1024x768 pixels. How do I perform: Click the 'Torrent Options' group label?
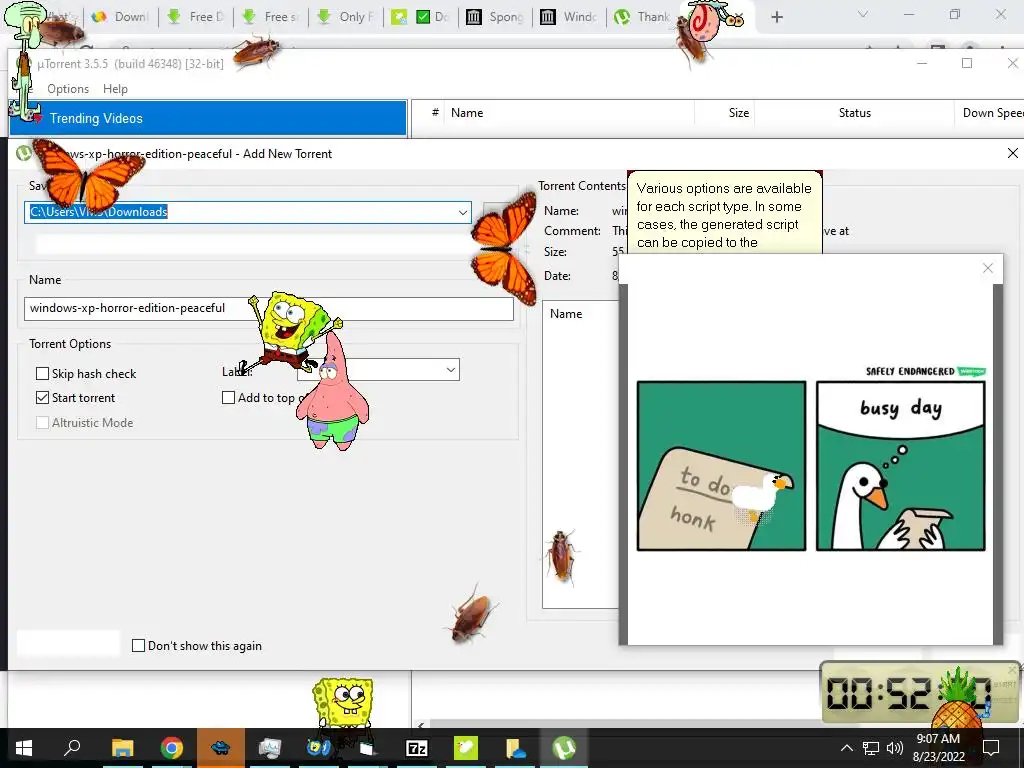pyautogui.click(x=70, y=344)
